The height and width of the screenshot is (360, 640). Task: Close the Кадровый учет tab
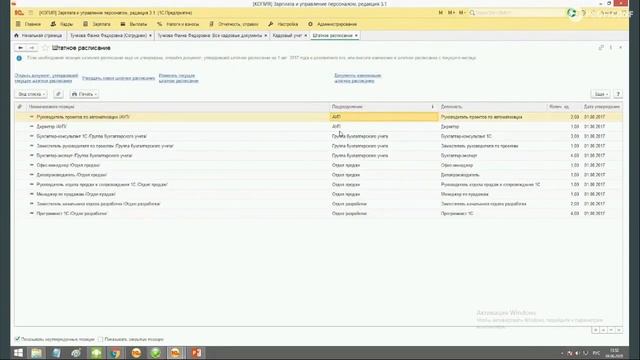pyautogui.click(x=306, y=36)
